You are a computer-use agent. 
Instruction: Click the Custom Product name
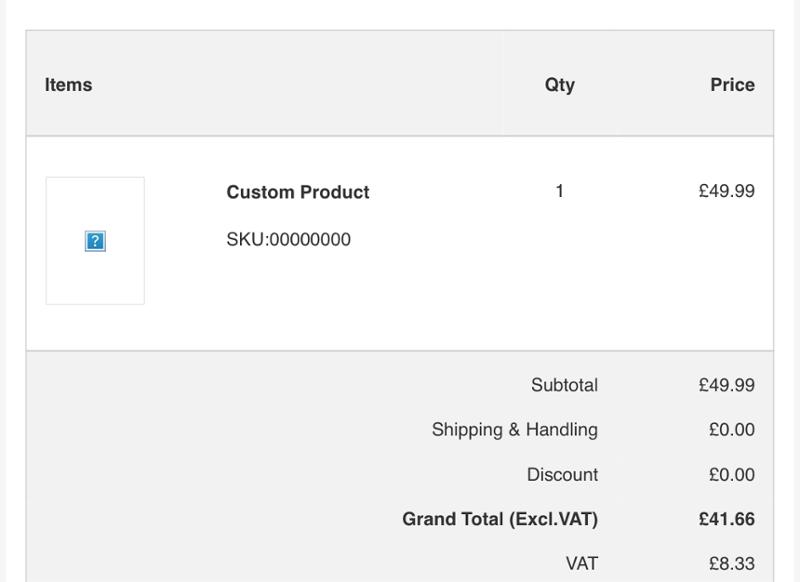298,192
